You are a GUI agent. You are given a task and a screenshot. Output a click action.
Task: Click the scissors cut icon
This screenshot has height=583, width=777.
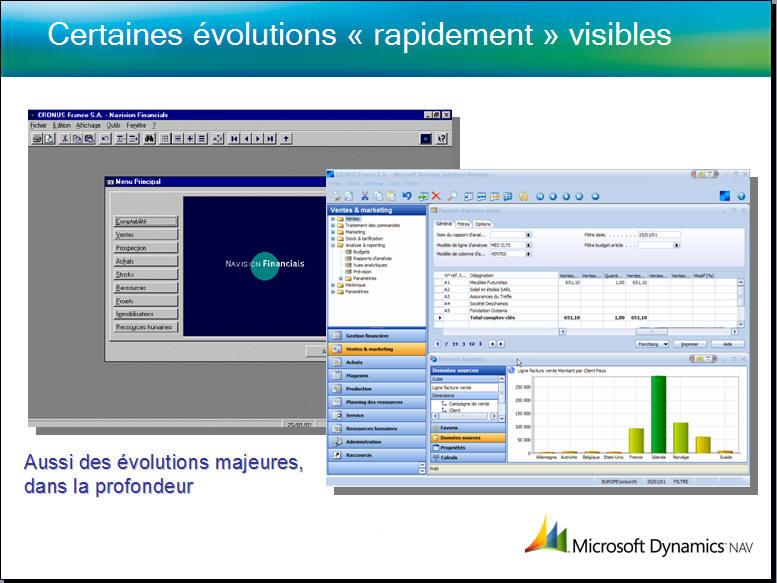365,196
